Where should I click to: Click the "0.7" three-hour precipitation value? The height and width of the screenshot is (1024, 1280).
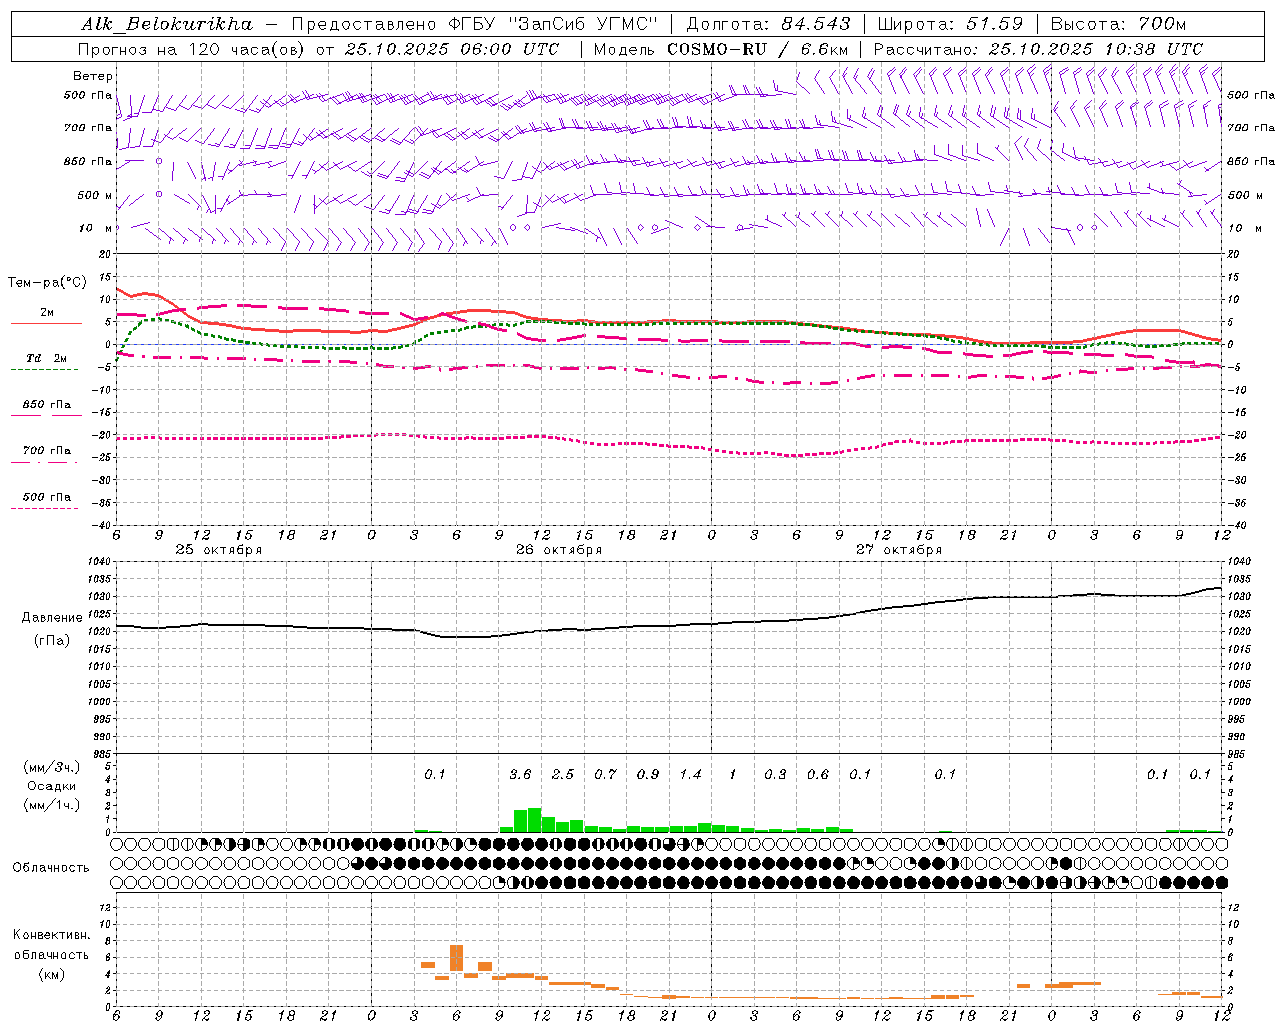coord(605,774)
